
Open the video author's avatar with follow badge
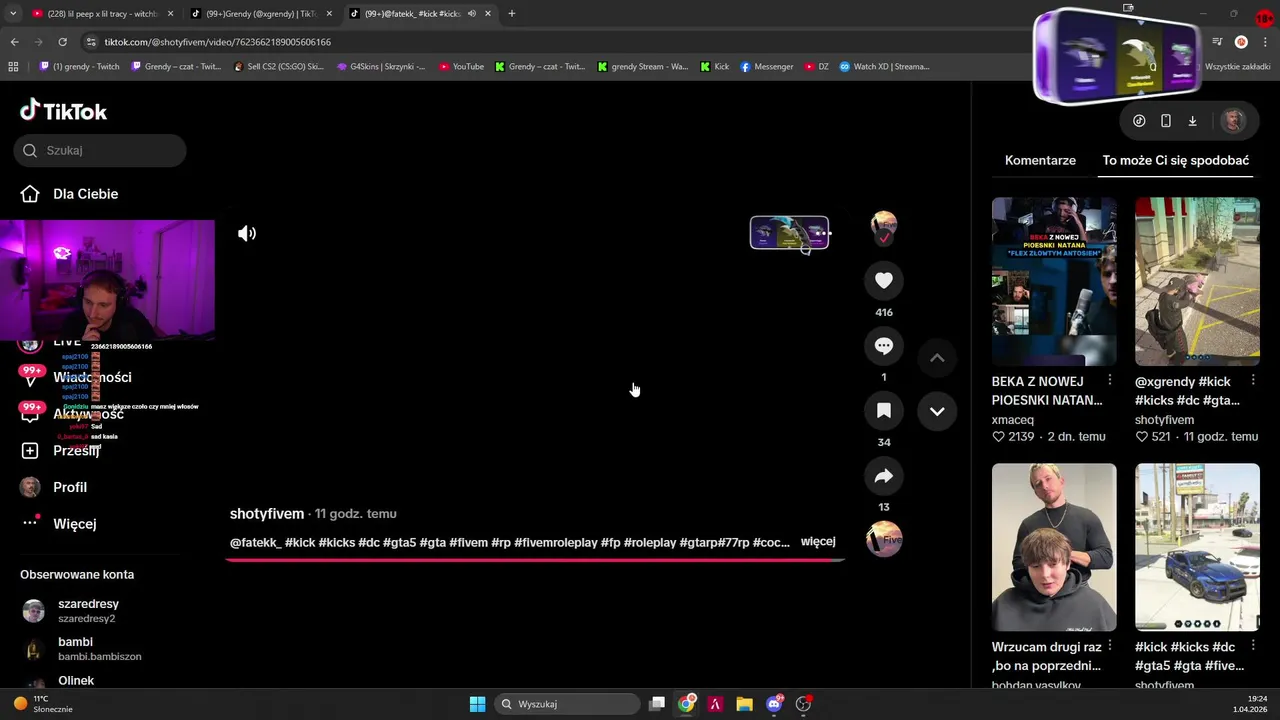pyautogui.click(x=884, y=227)
